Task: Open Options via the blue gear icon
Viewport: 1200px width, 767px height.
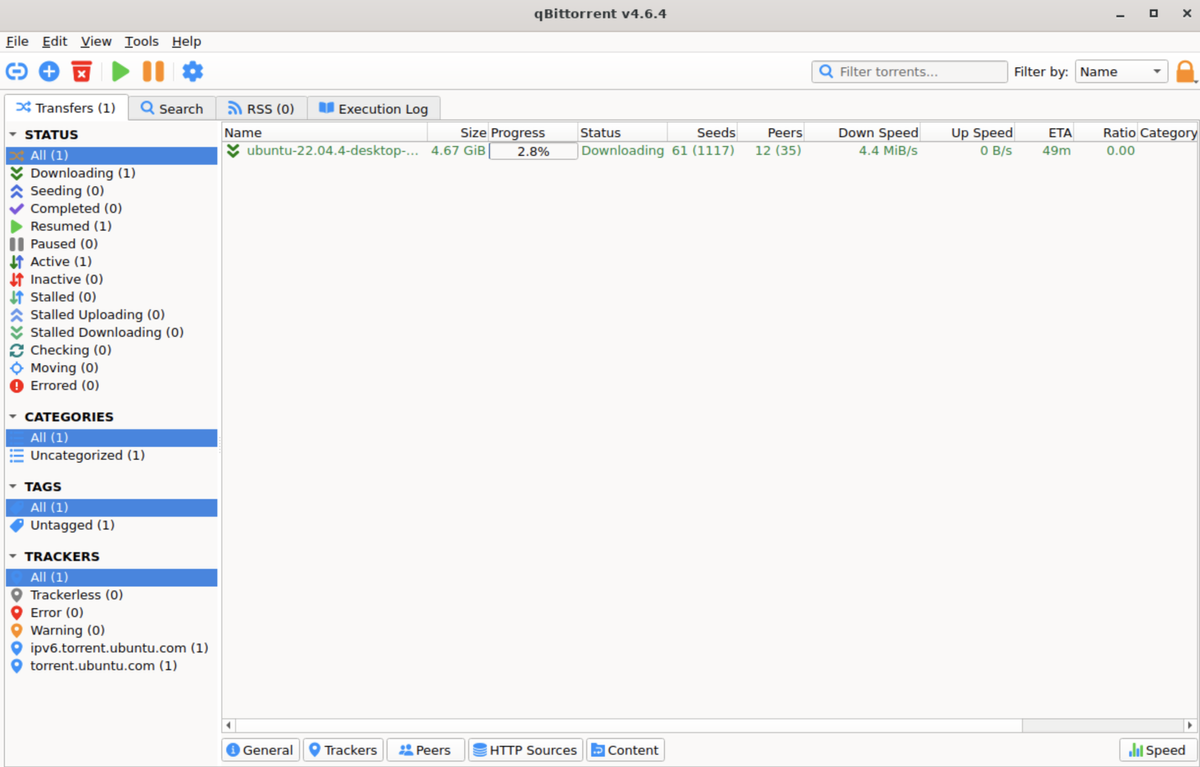Action: 192,71
